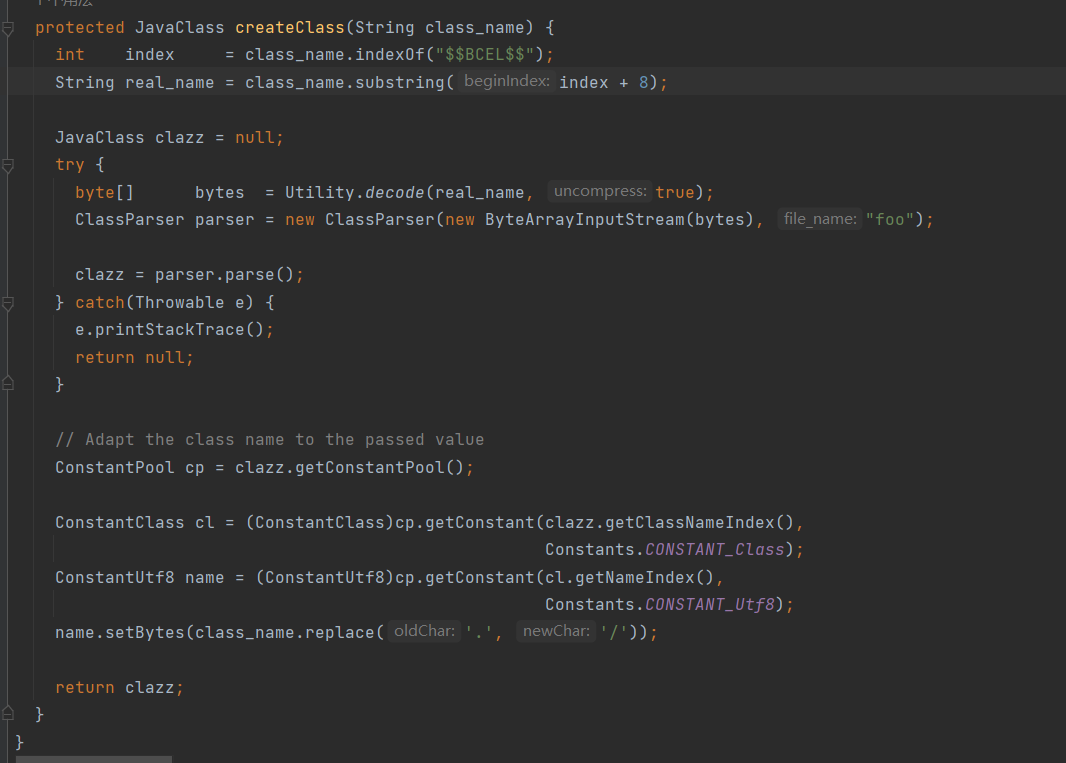This screenshot has width=1066, height=763.
Task: Collapse the createClass method fold marker
Action: [8, 28]
